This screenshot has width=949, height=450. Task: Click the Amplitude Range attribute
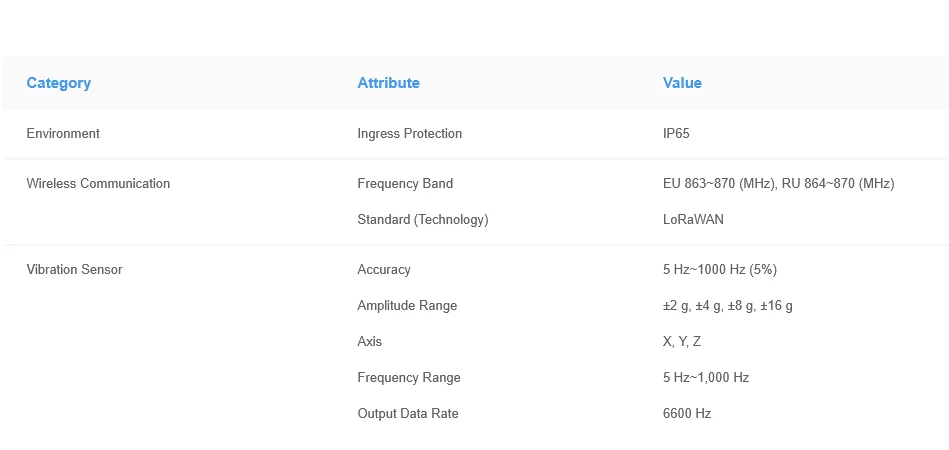click(407, 305)
